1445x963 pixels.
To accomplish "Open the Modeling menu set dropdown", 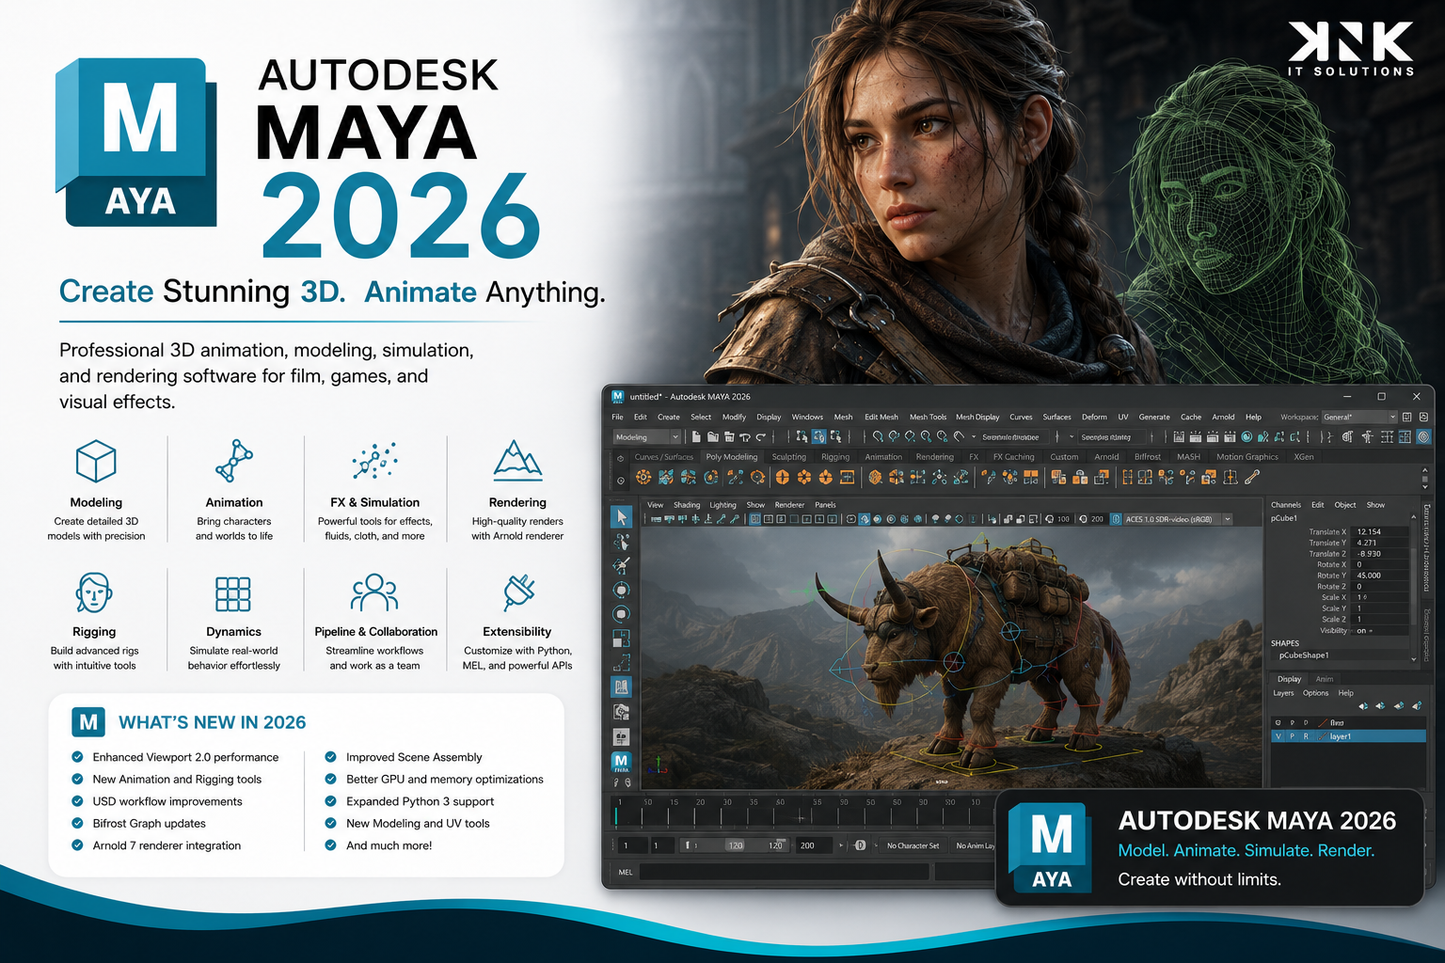I will click(646, 437).
